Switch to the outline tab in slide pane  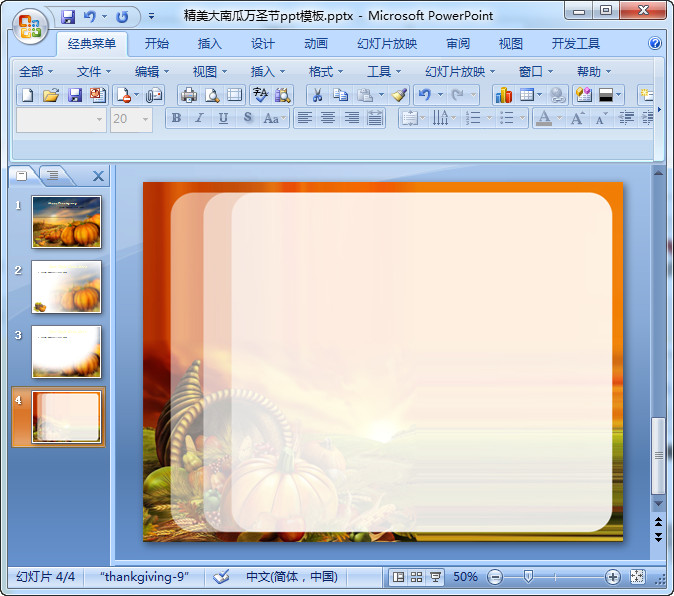pos(53,175)
